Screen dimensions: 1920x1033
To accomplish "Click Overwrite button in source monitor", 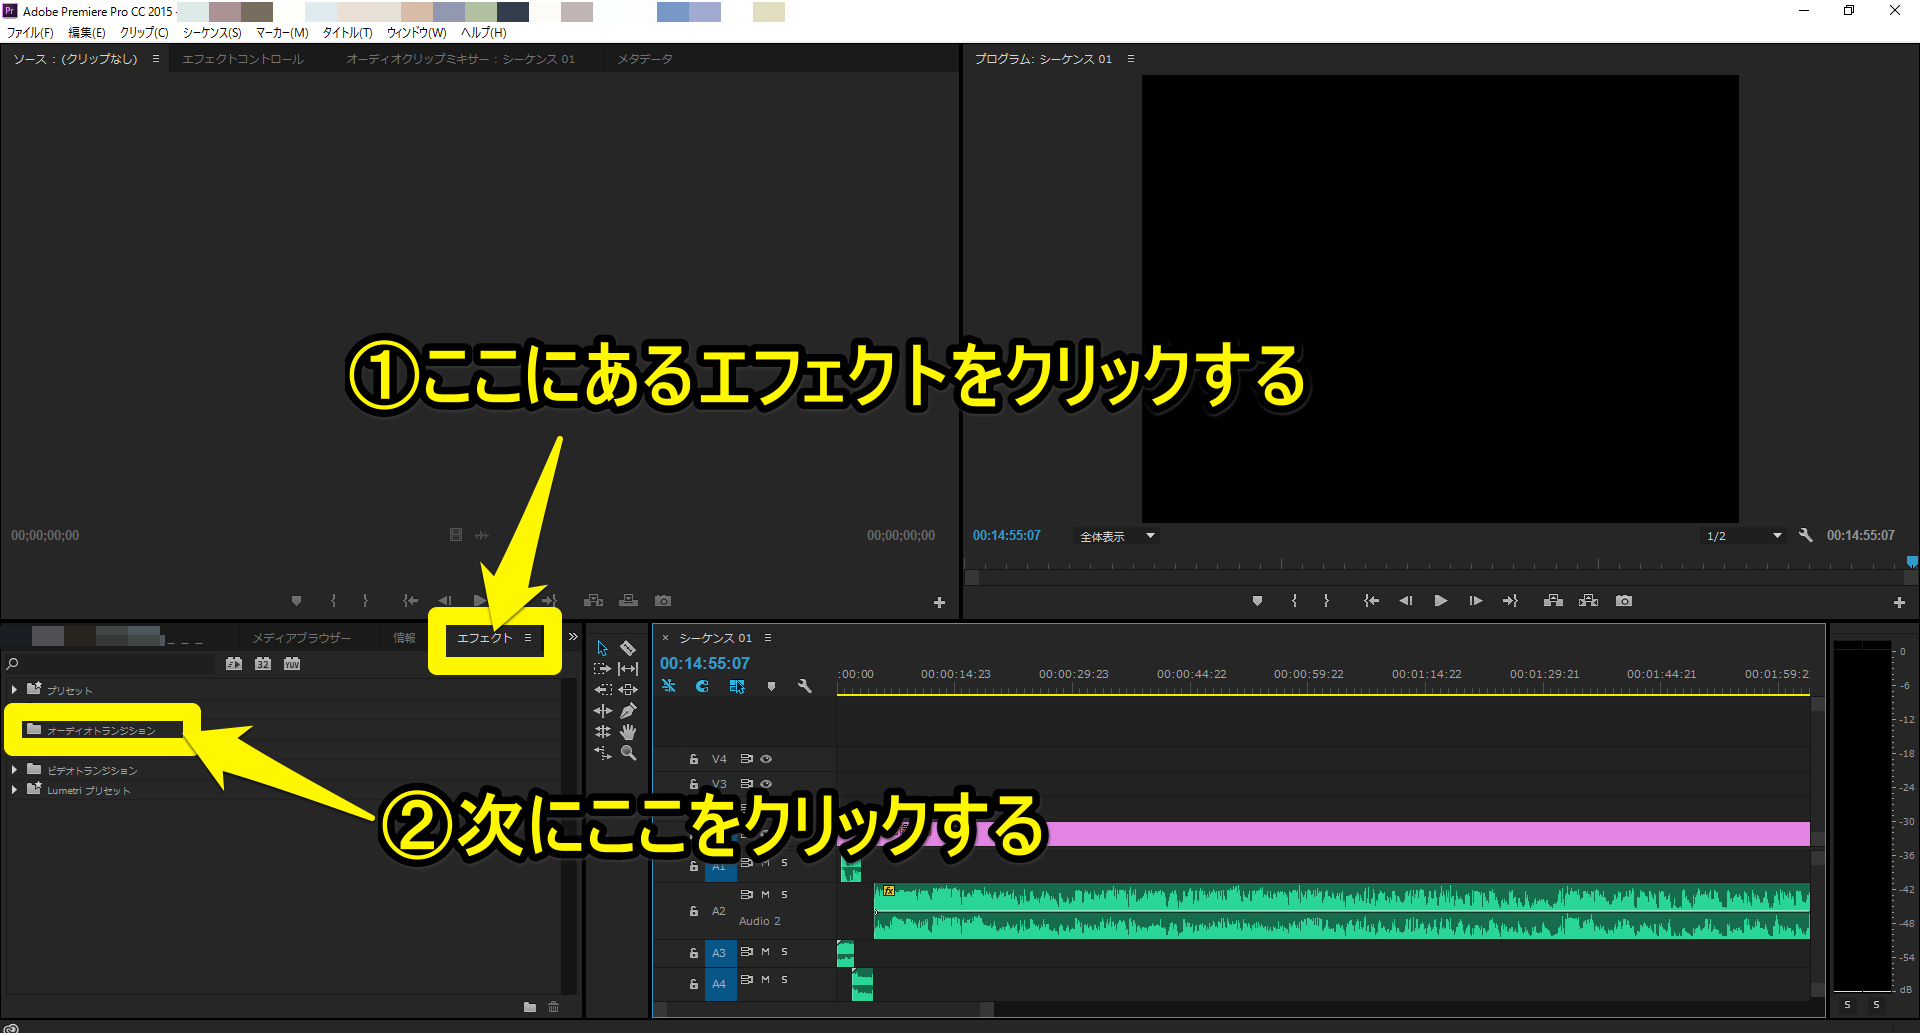I will [x=628, y=601].
